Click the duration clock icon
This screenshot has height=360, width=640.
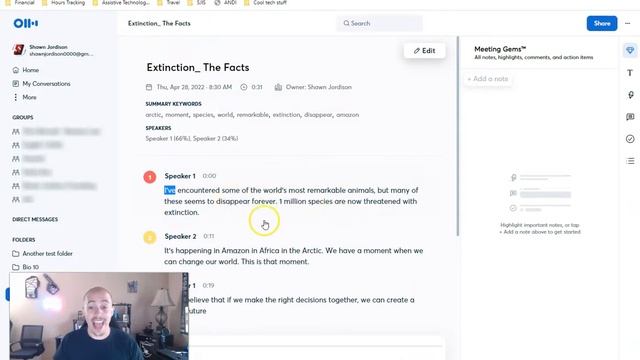click(244, 87)
